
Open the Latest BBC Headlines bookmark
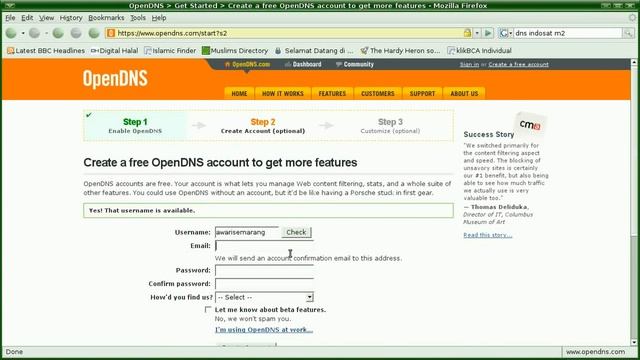[46, 51]
